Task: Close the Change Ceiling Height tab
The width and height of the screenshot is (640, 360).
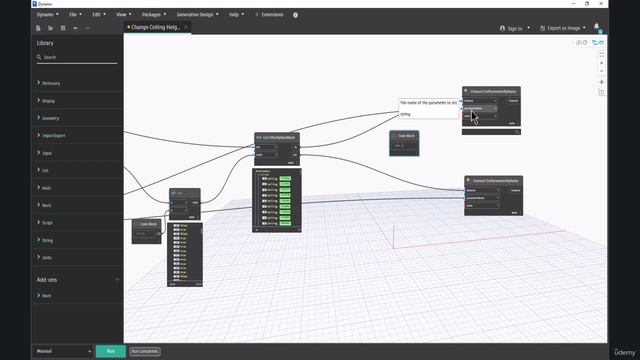Action: click(186, 27)
